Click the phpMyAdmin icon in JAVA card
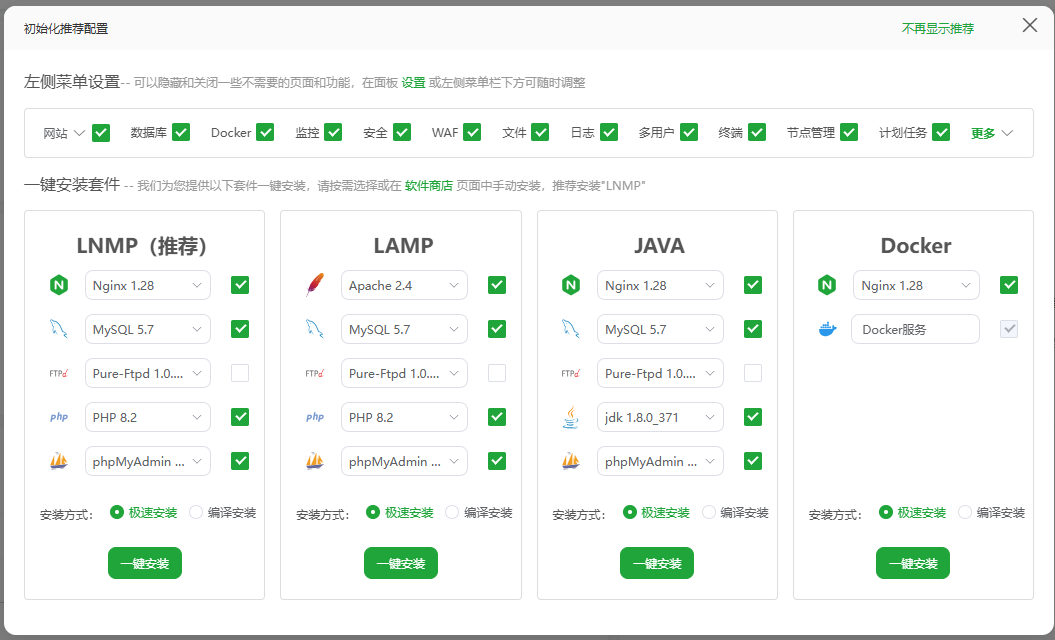 tap(571, 461)
